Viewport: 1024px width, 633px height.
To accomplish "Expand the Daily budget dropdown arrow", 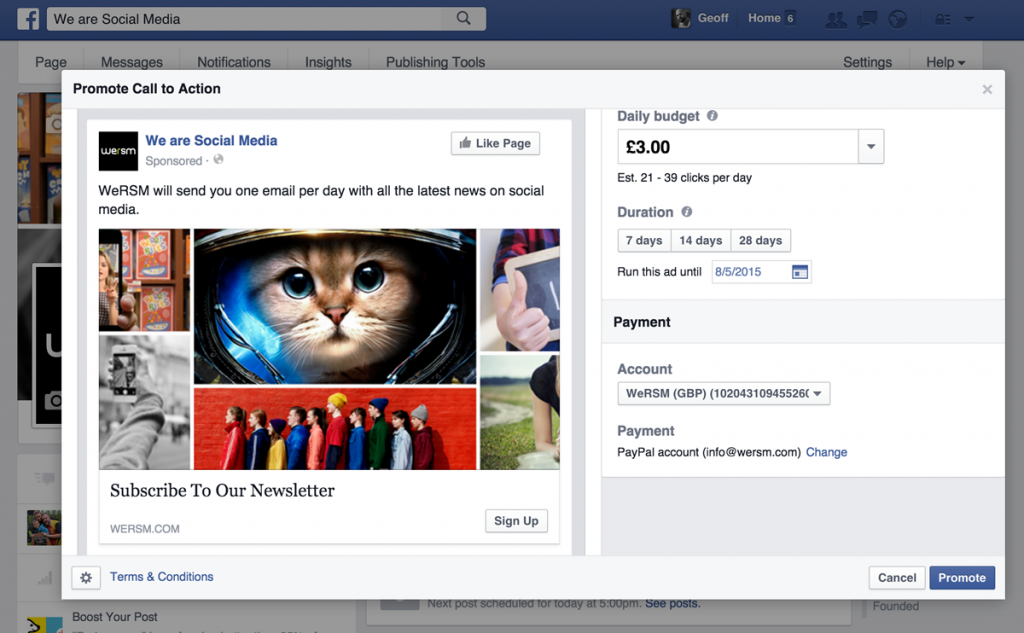I will 870,147.
